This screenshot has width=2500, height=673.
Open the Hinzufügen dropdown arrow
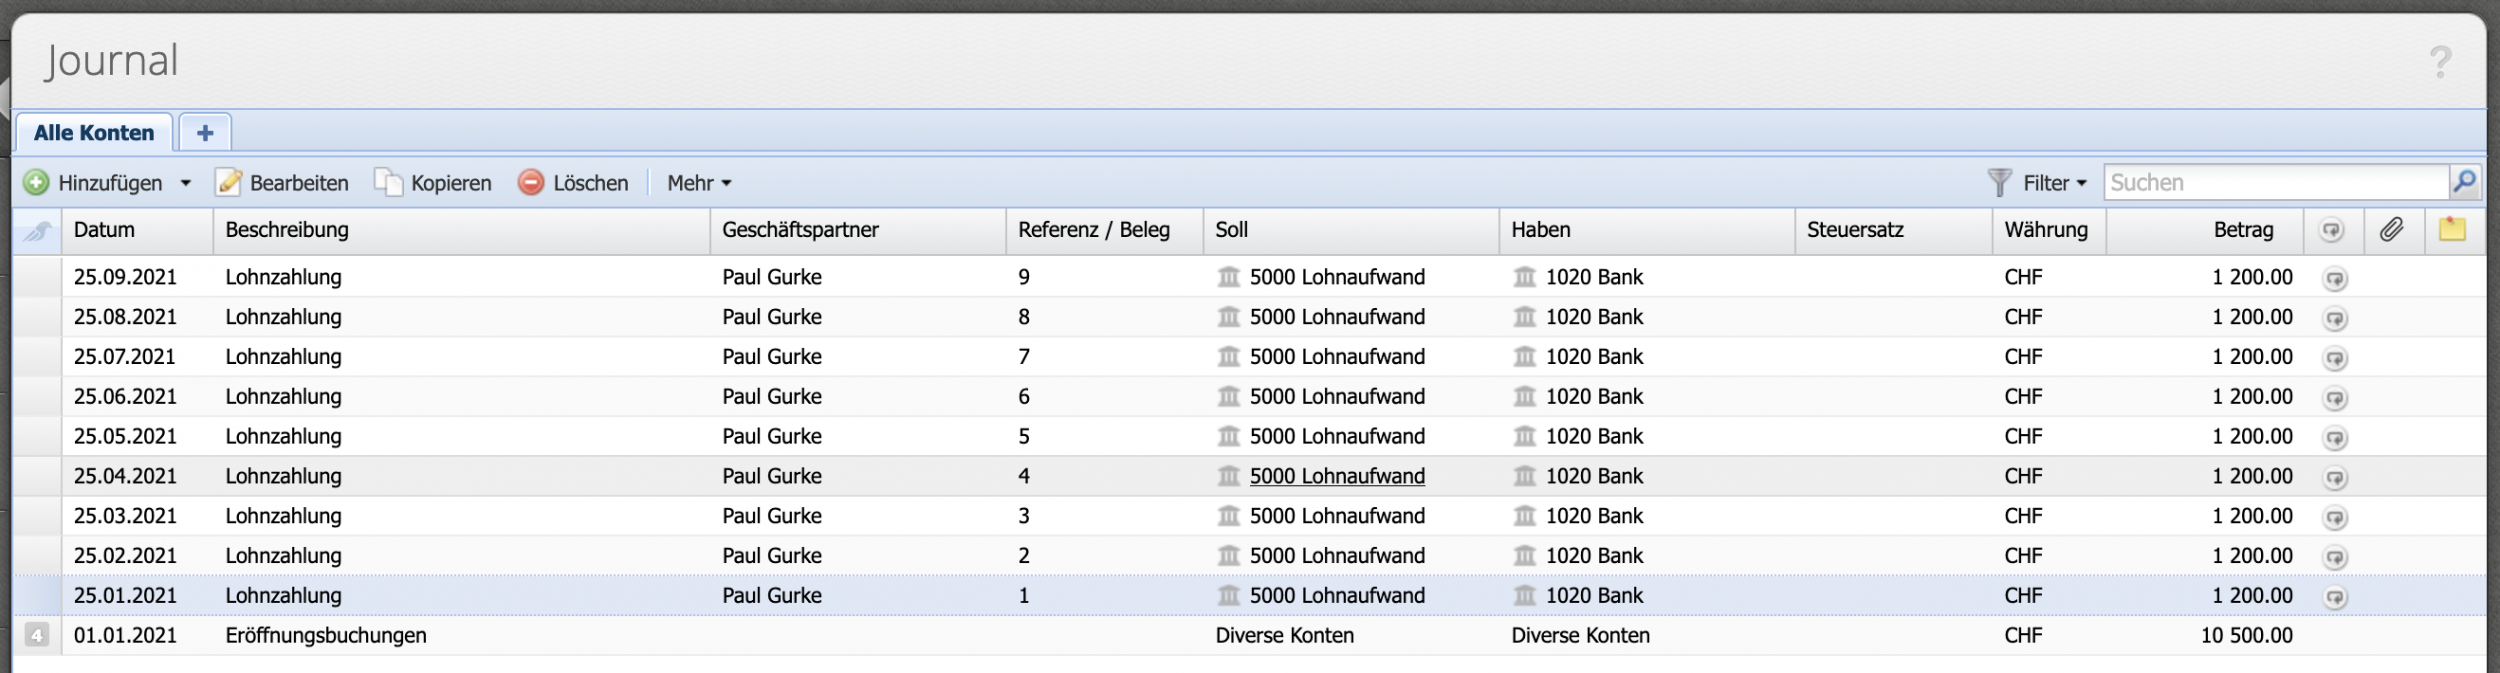tap(186, 184)
